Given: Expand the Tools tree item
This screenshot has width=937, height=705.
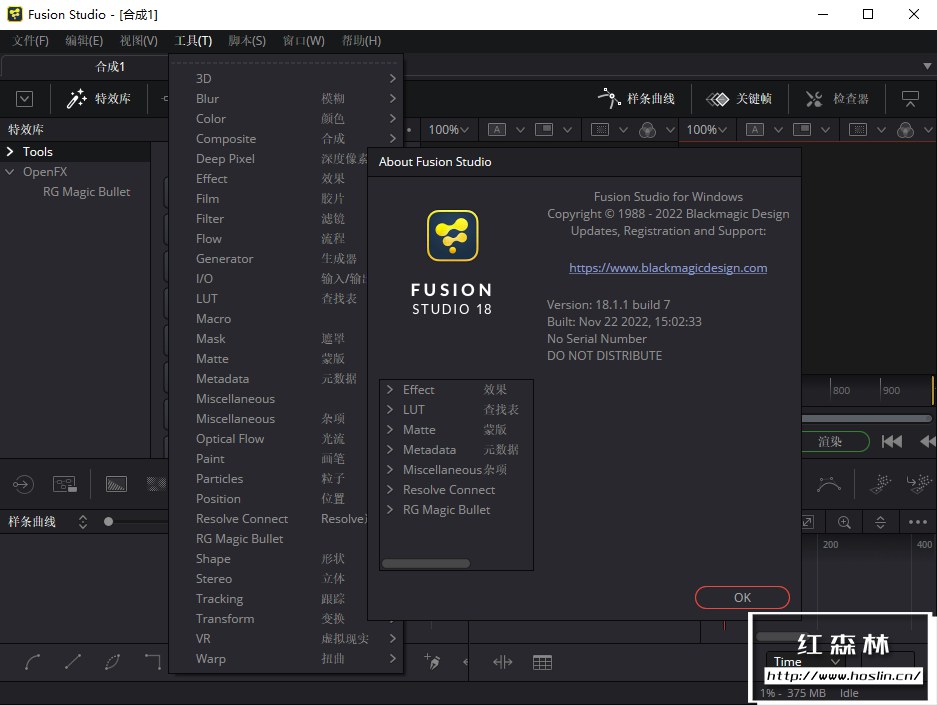Looking at the screenshot, I should pos(10,152).
